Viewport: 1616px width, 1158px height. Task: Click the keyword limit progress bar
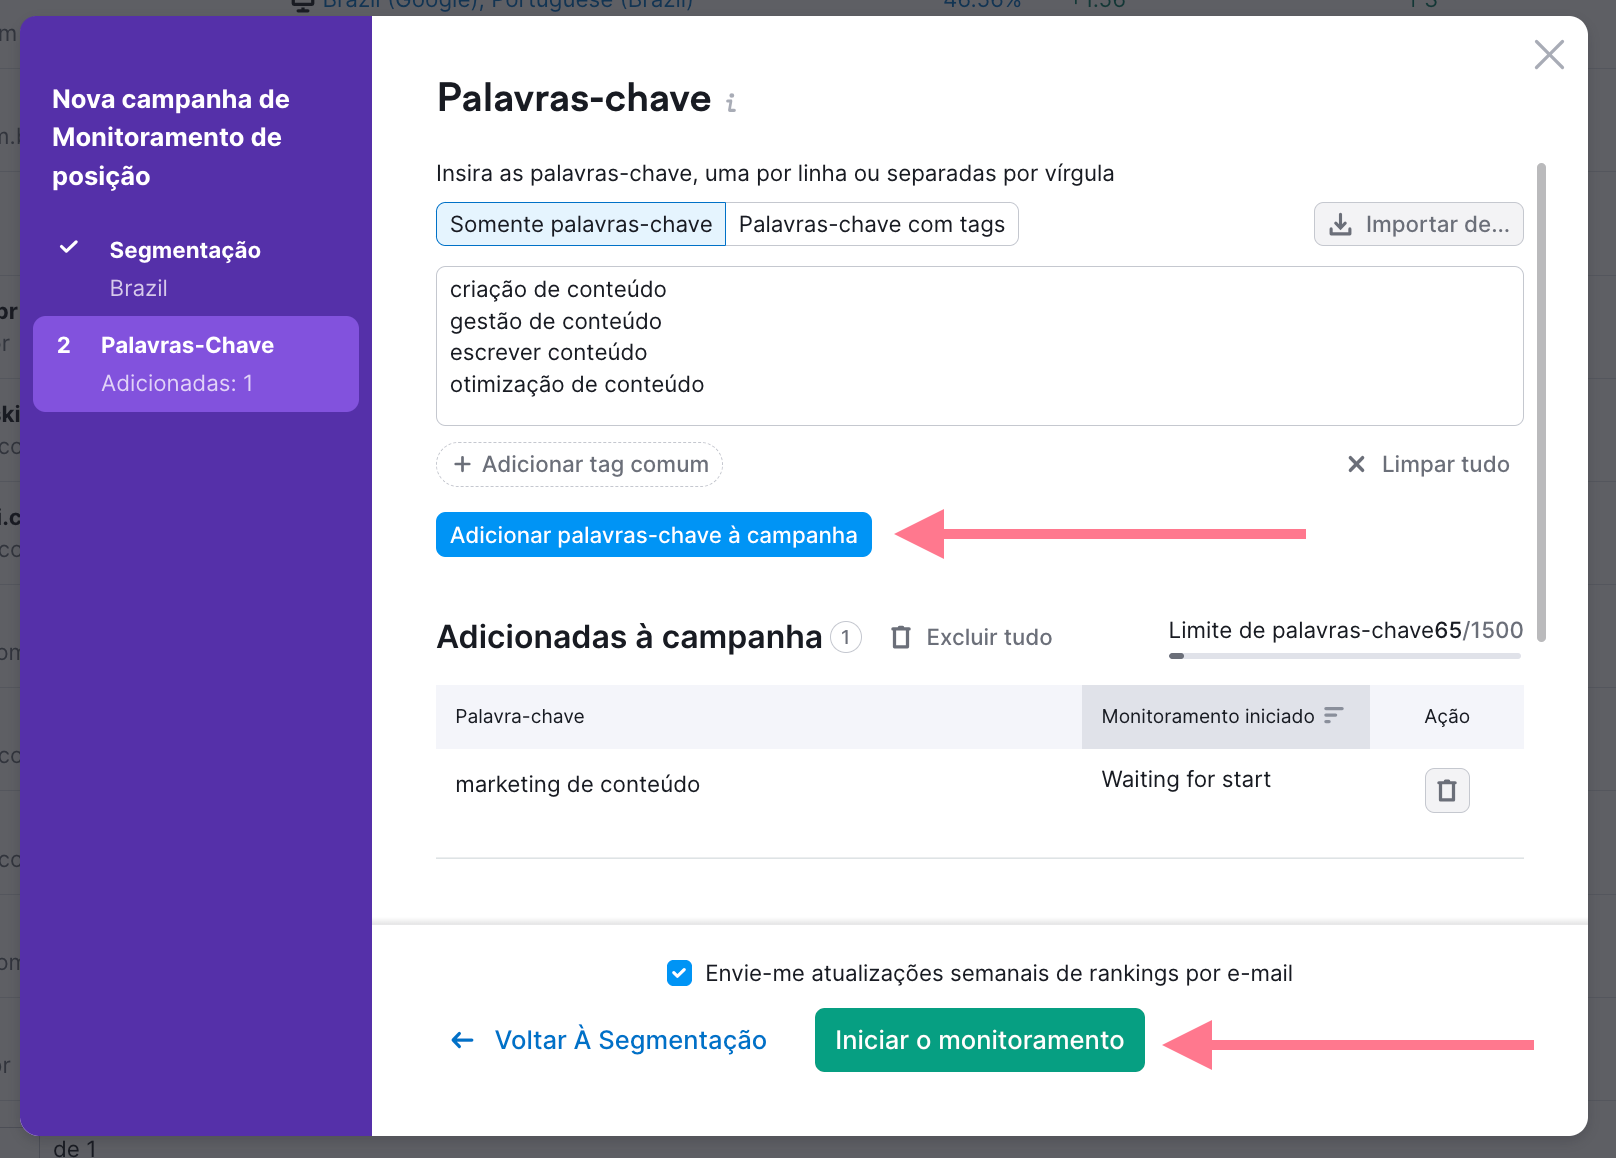(1344, 656)
